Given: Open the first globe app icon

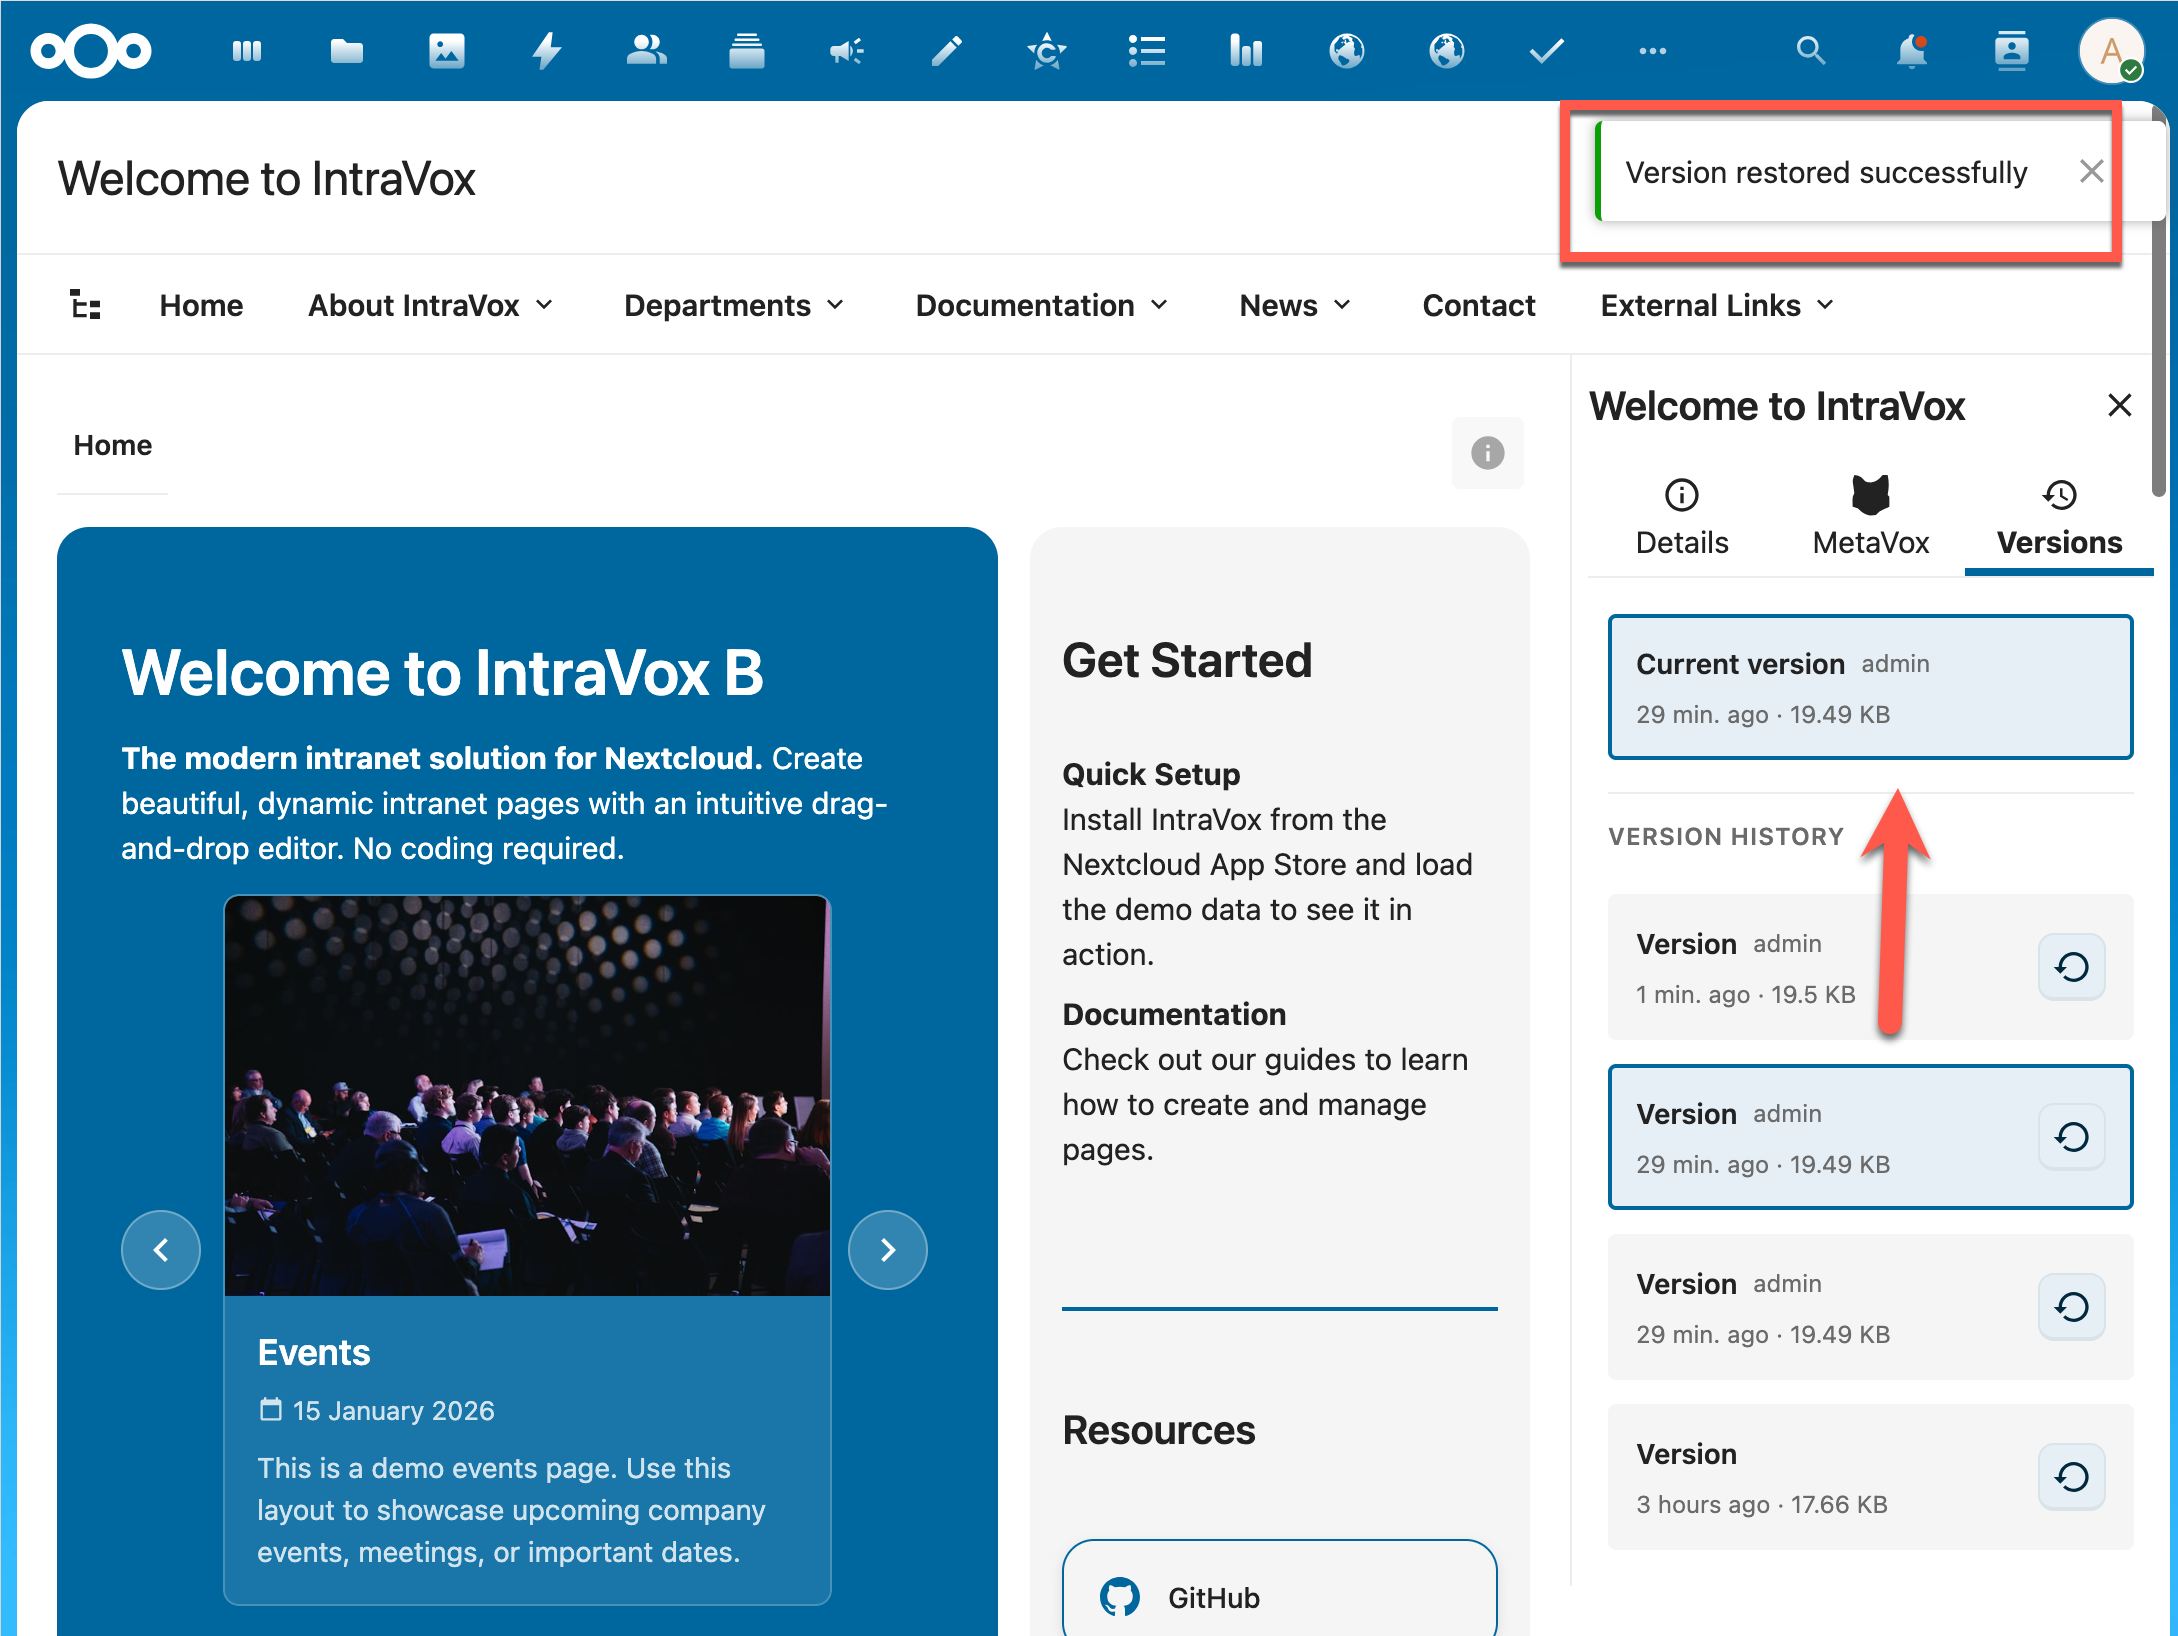Looking at the screenshot, I should (x=1347, y=51).
